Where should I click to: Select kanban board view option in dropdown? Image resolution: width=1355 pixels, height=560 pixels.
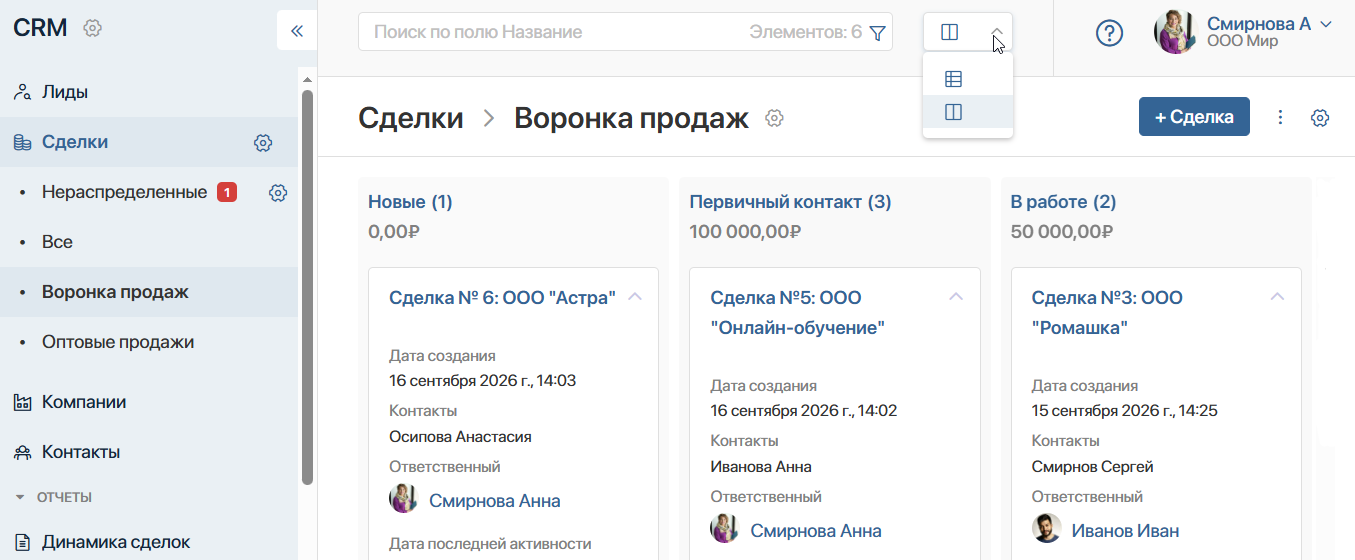tap(953, 112)
